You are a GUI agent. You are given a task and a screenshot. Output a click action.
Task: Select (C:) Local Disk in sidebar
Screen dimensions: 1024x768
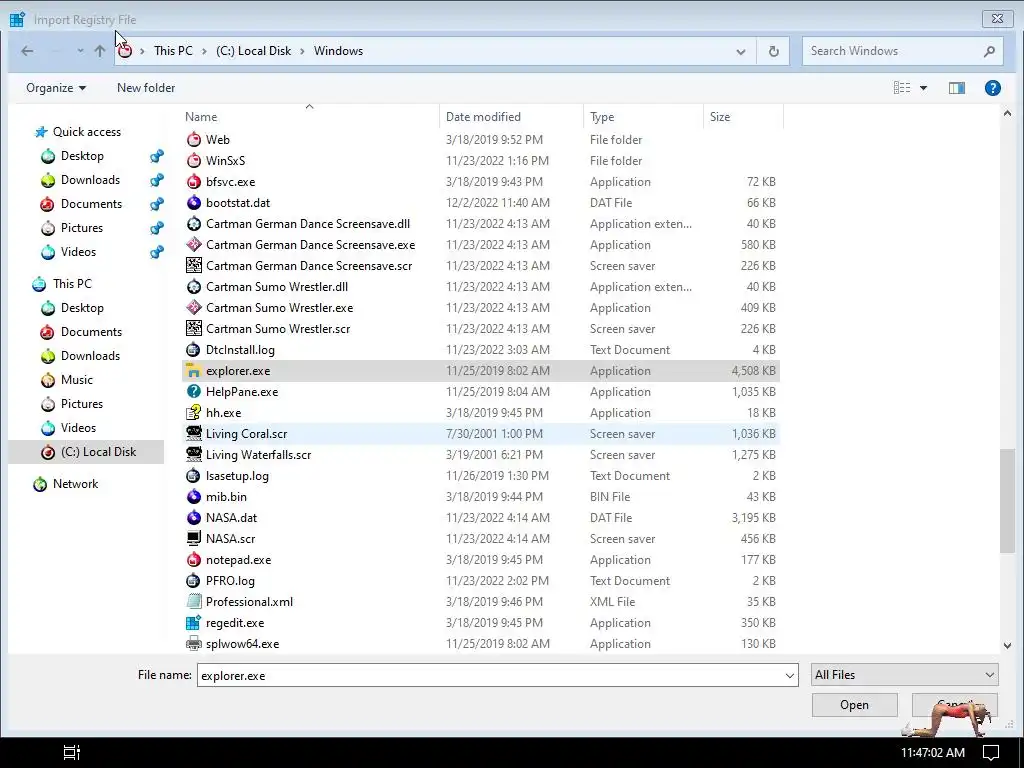[98, 452]
